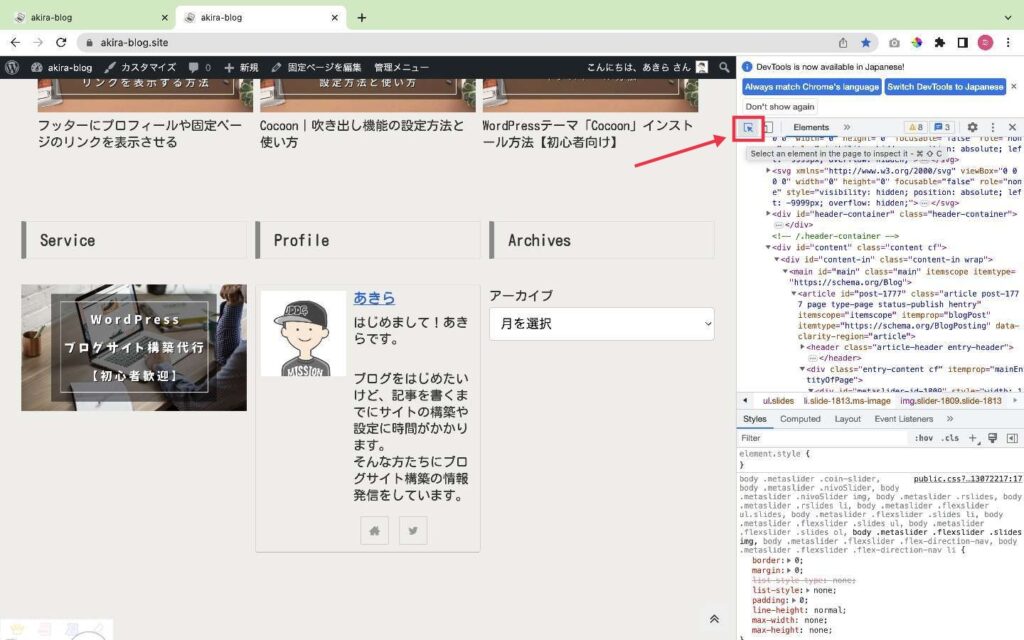Click the profile Twitter icon button

point(413,531)
